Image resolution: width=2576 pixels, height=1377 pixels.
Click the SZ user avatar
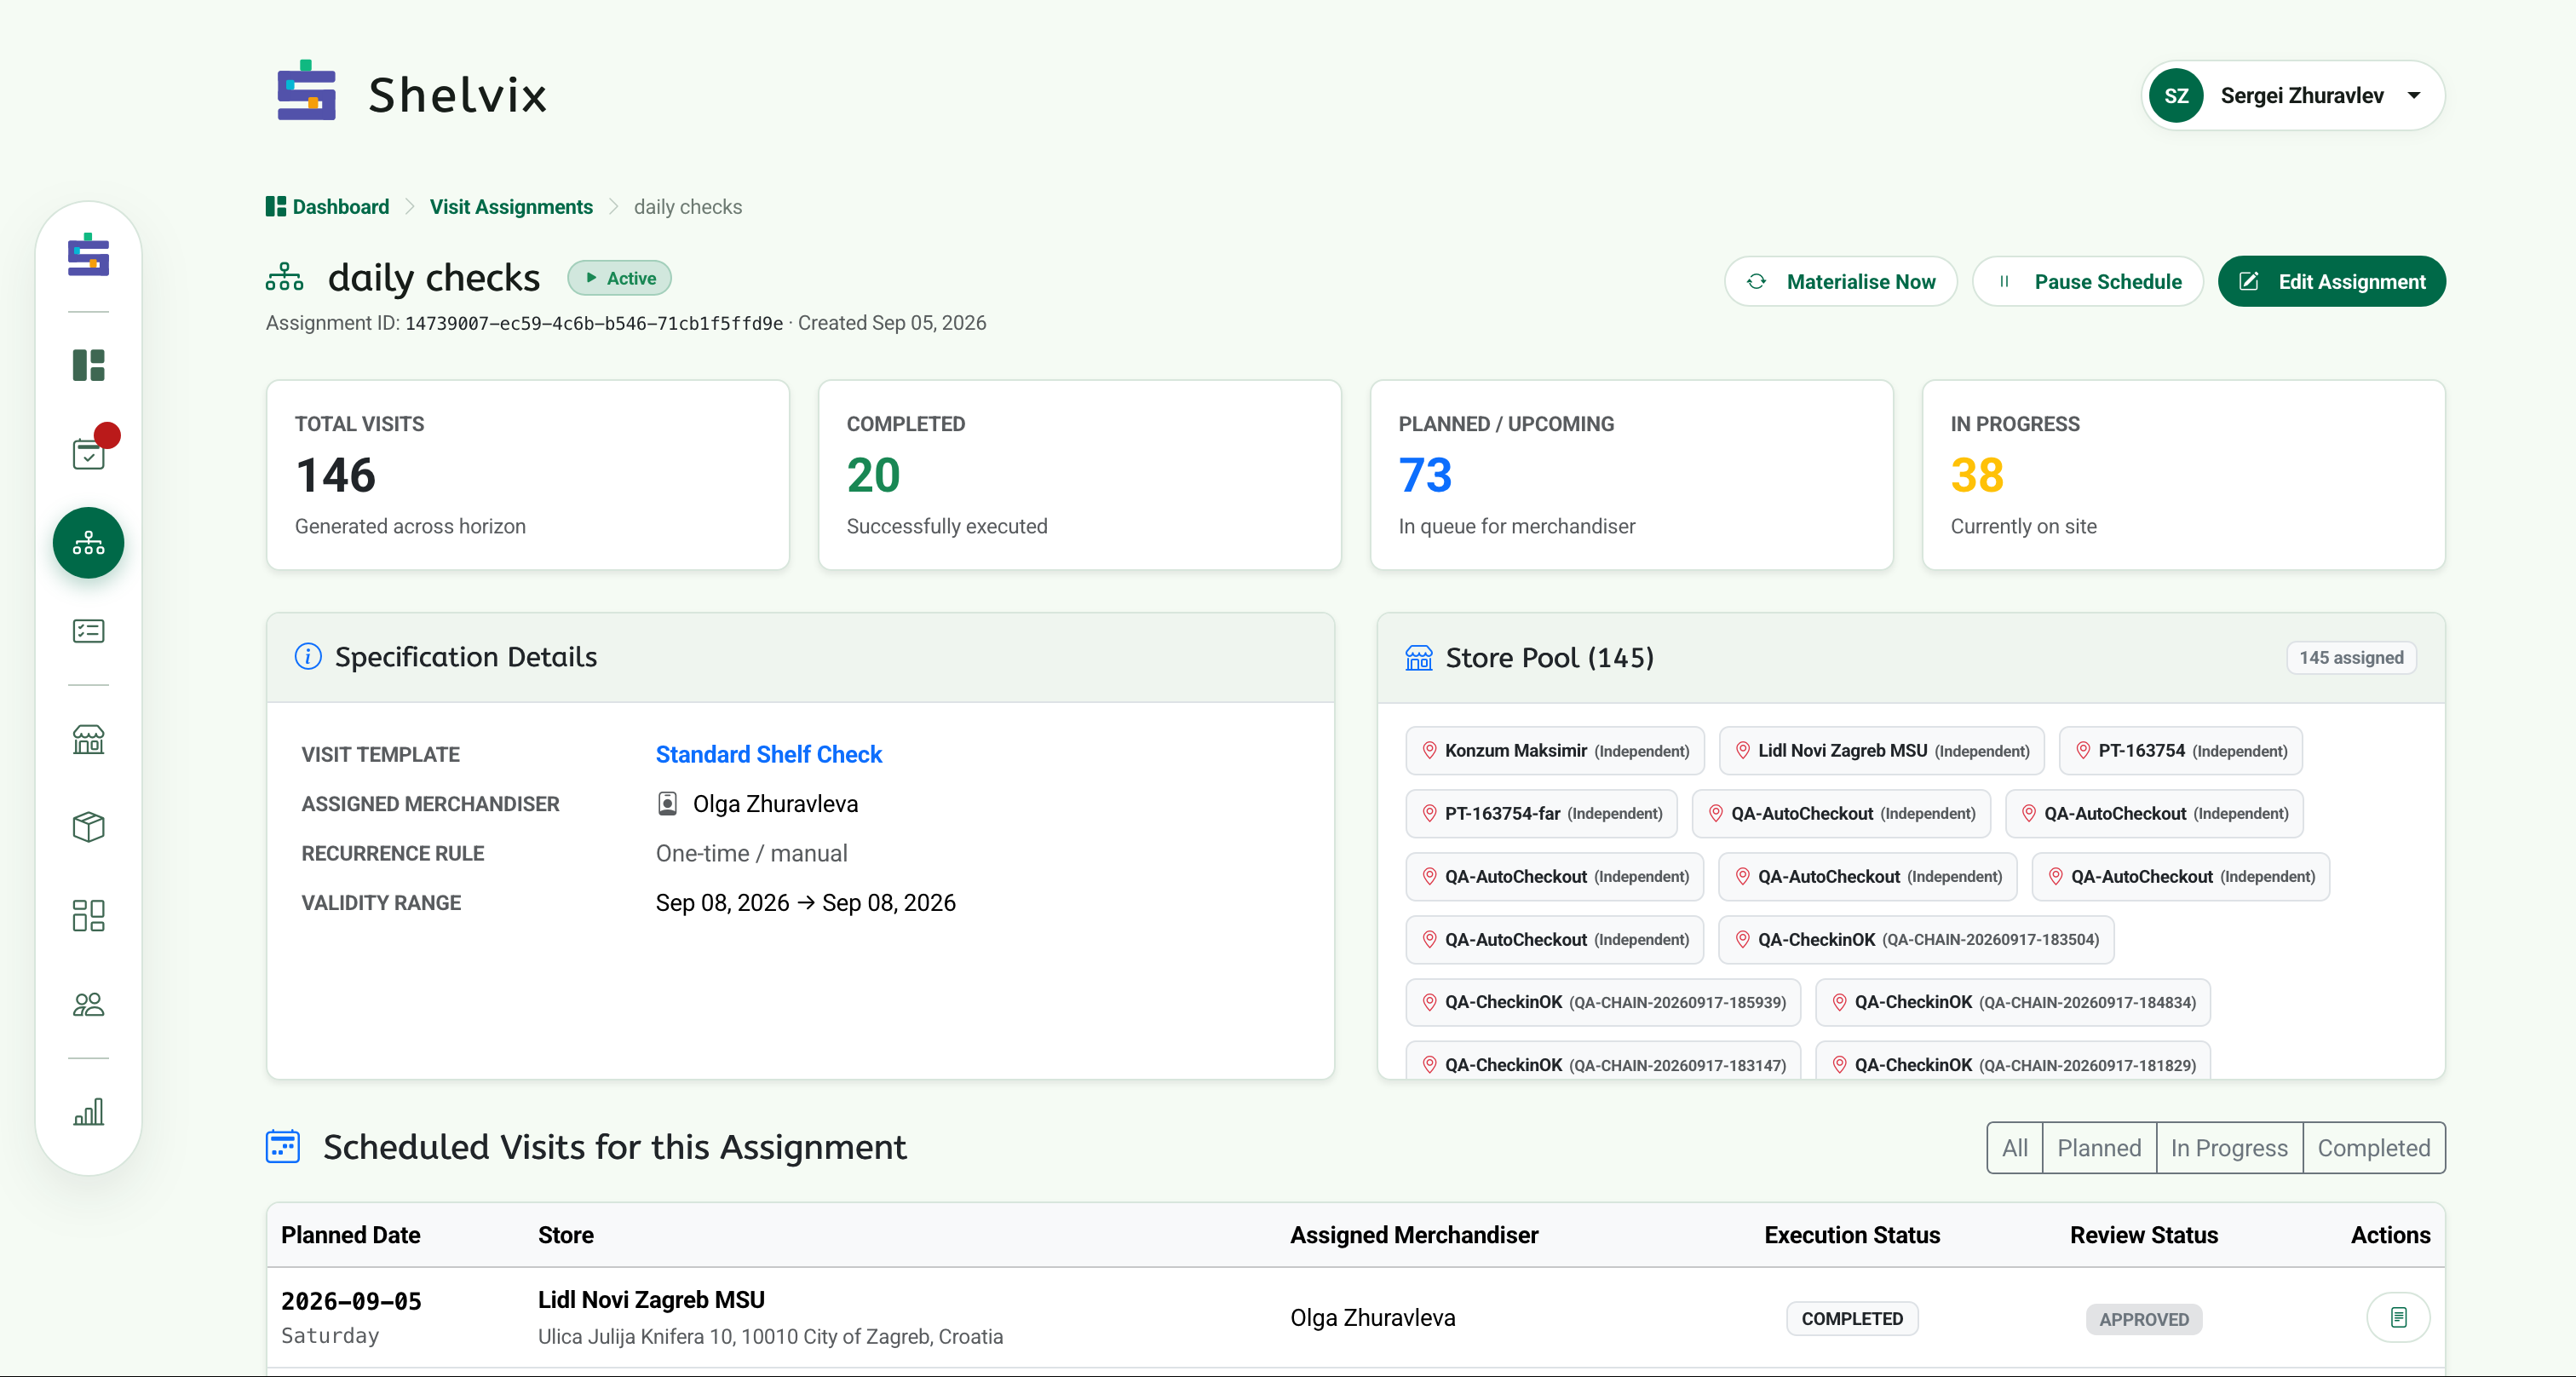pos(2176,95)
